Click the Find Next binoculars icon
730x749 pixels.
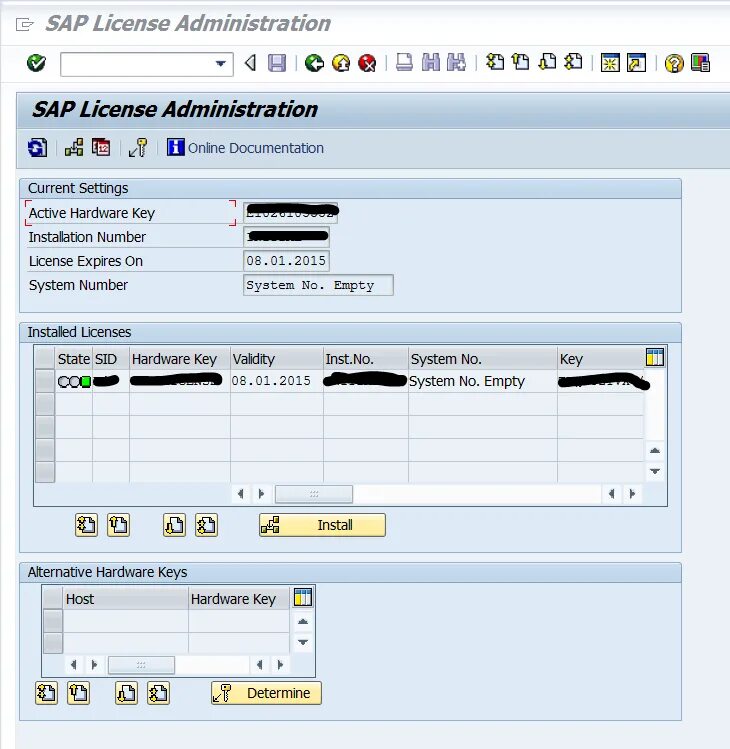tap(456, 63)
